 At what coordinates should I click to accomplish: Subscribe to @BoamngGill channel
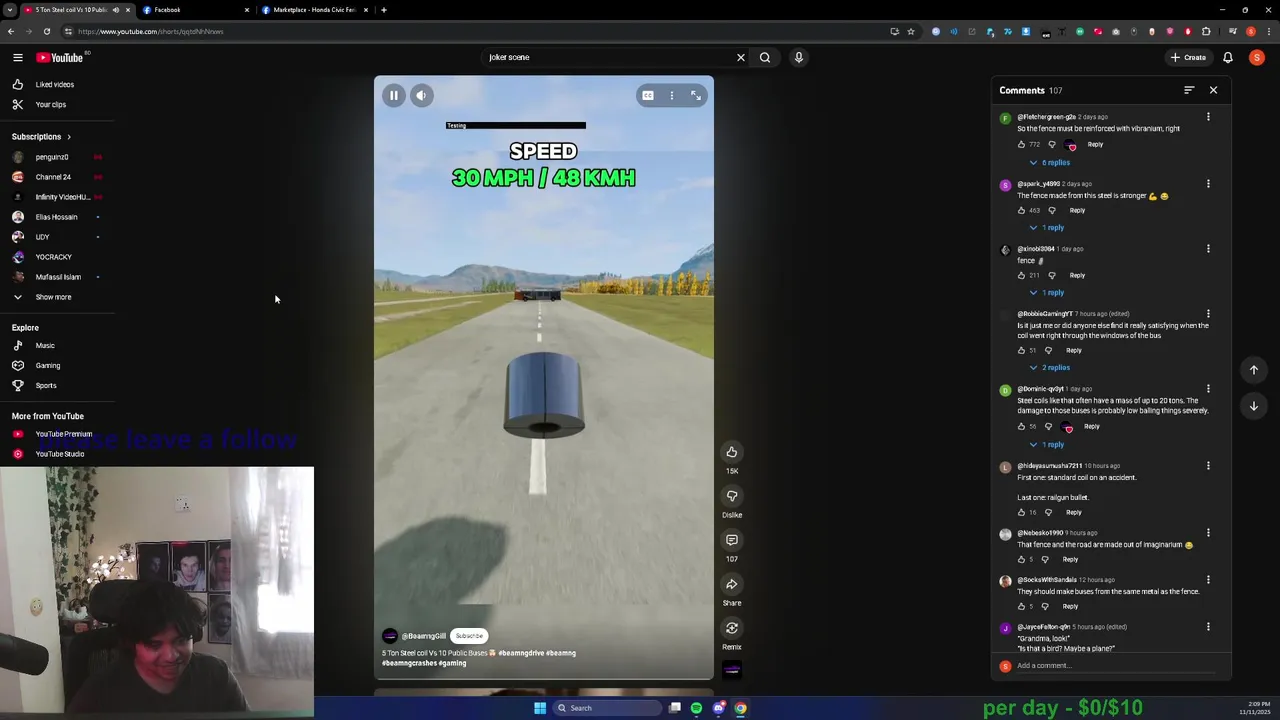point(469,636)
